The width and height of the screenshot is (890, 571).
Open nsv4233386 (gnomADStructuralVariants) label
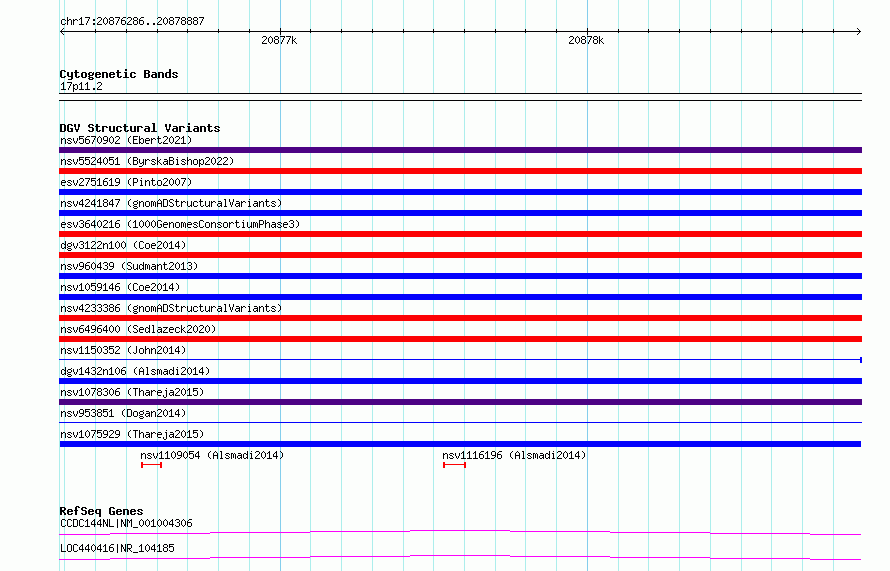pos(171,308)
